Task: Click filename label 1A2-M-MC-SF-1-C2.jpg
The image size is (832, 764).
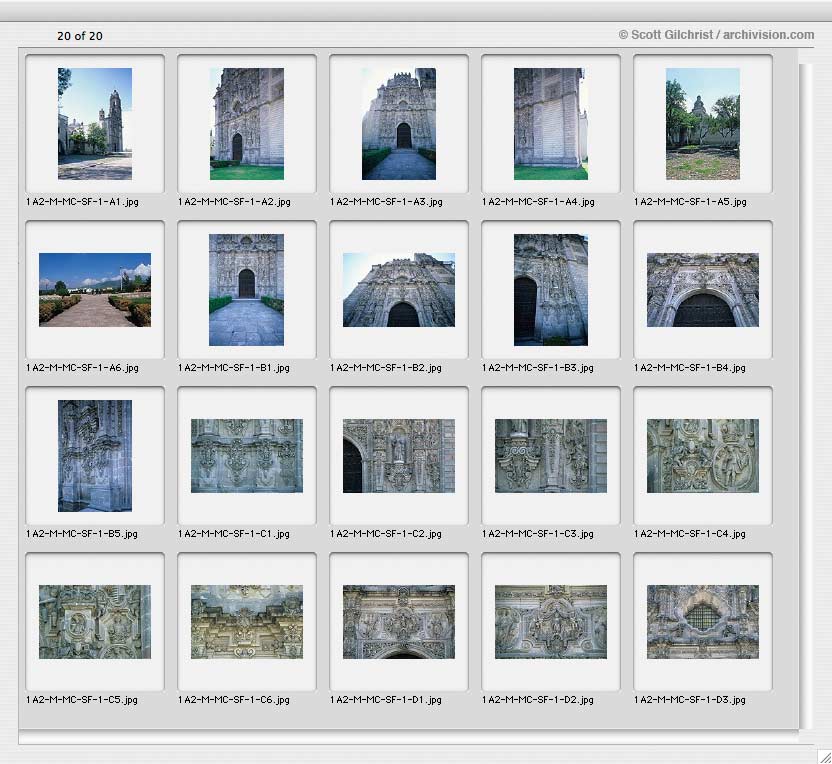Action: click(386, 534)
